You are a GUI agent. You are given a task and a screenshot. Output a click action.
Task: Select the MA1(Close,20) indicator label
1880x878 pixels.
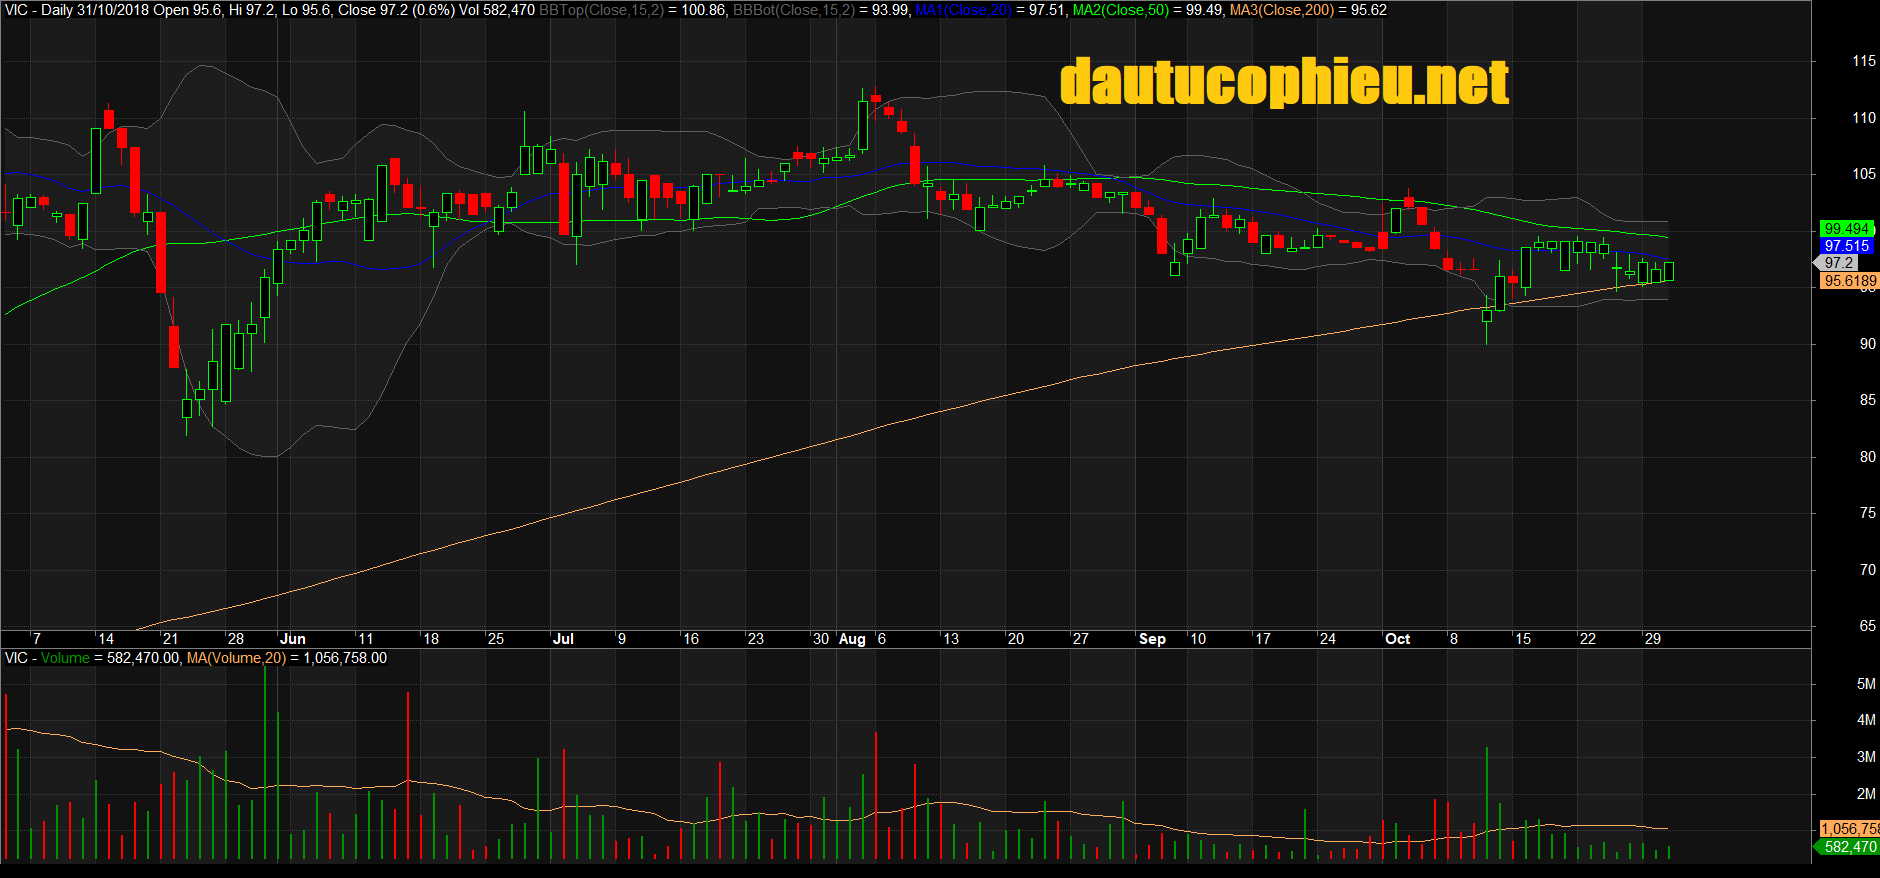(963, 10)
